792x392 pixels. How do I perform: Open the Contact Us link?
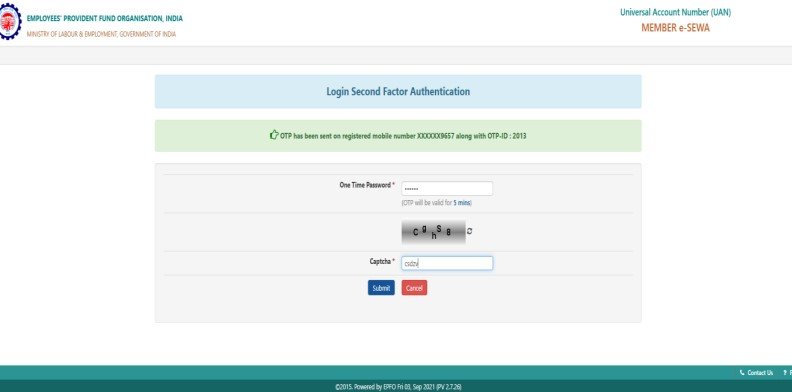point(760,373)
